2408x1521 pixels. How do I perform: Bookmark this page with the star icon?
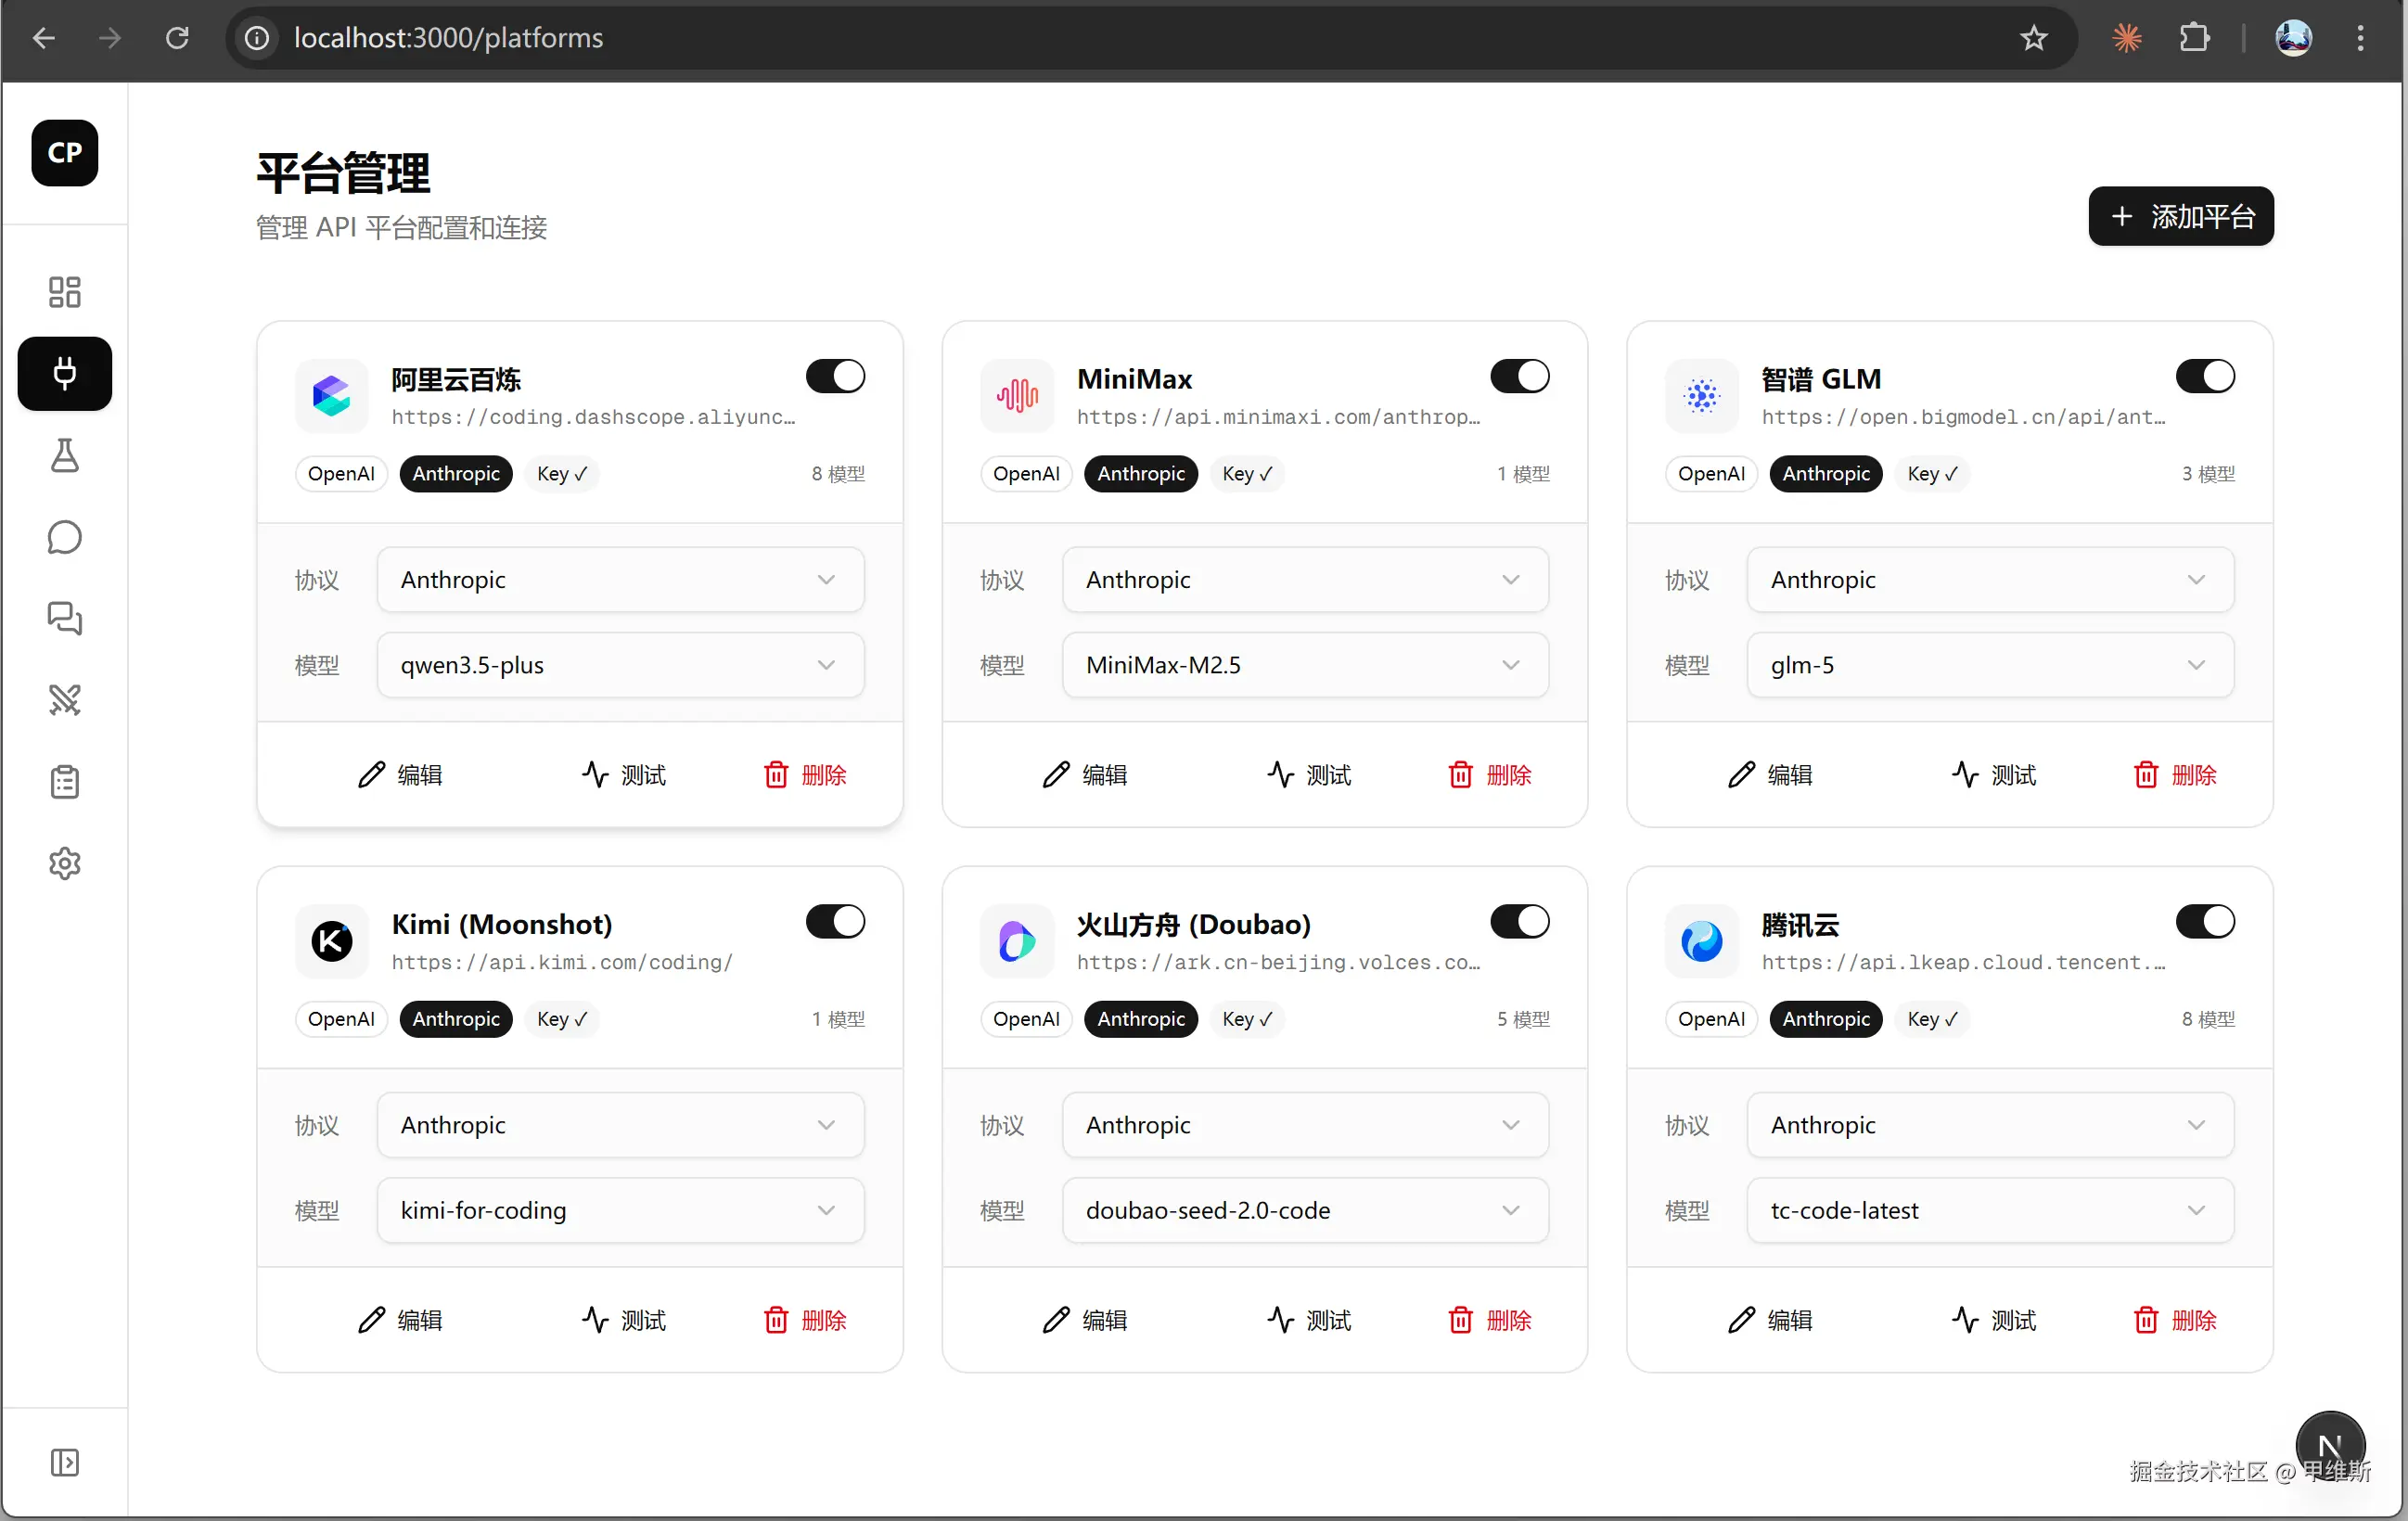coord(2033,38)
